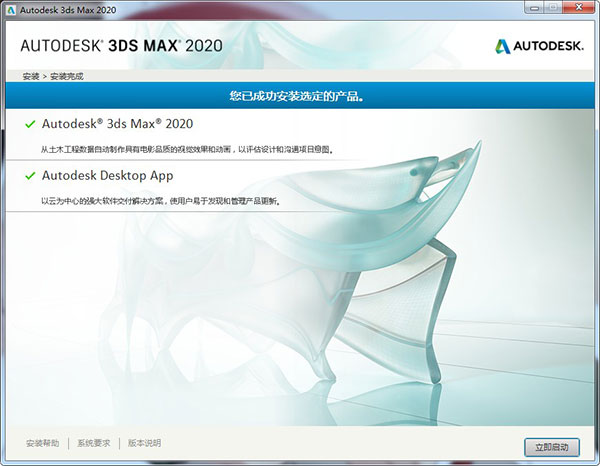The image size is (600, 466).
Task: Click the Autodesk 3ds Max 2020 window title text
Action: (x=68, y=9)
